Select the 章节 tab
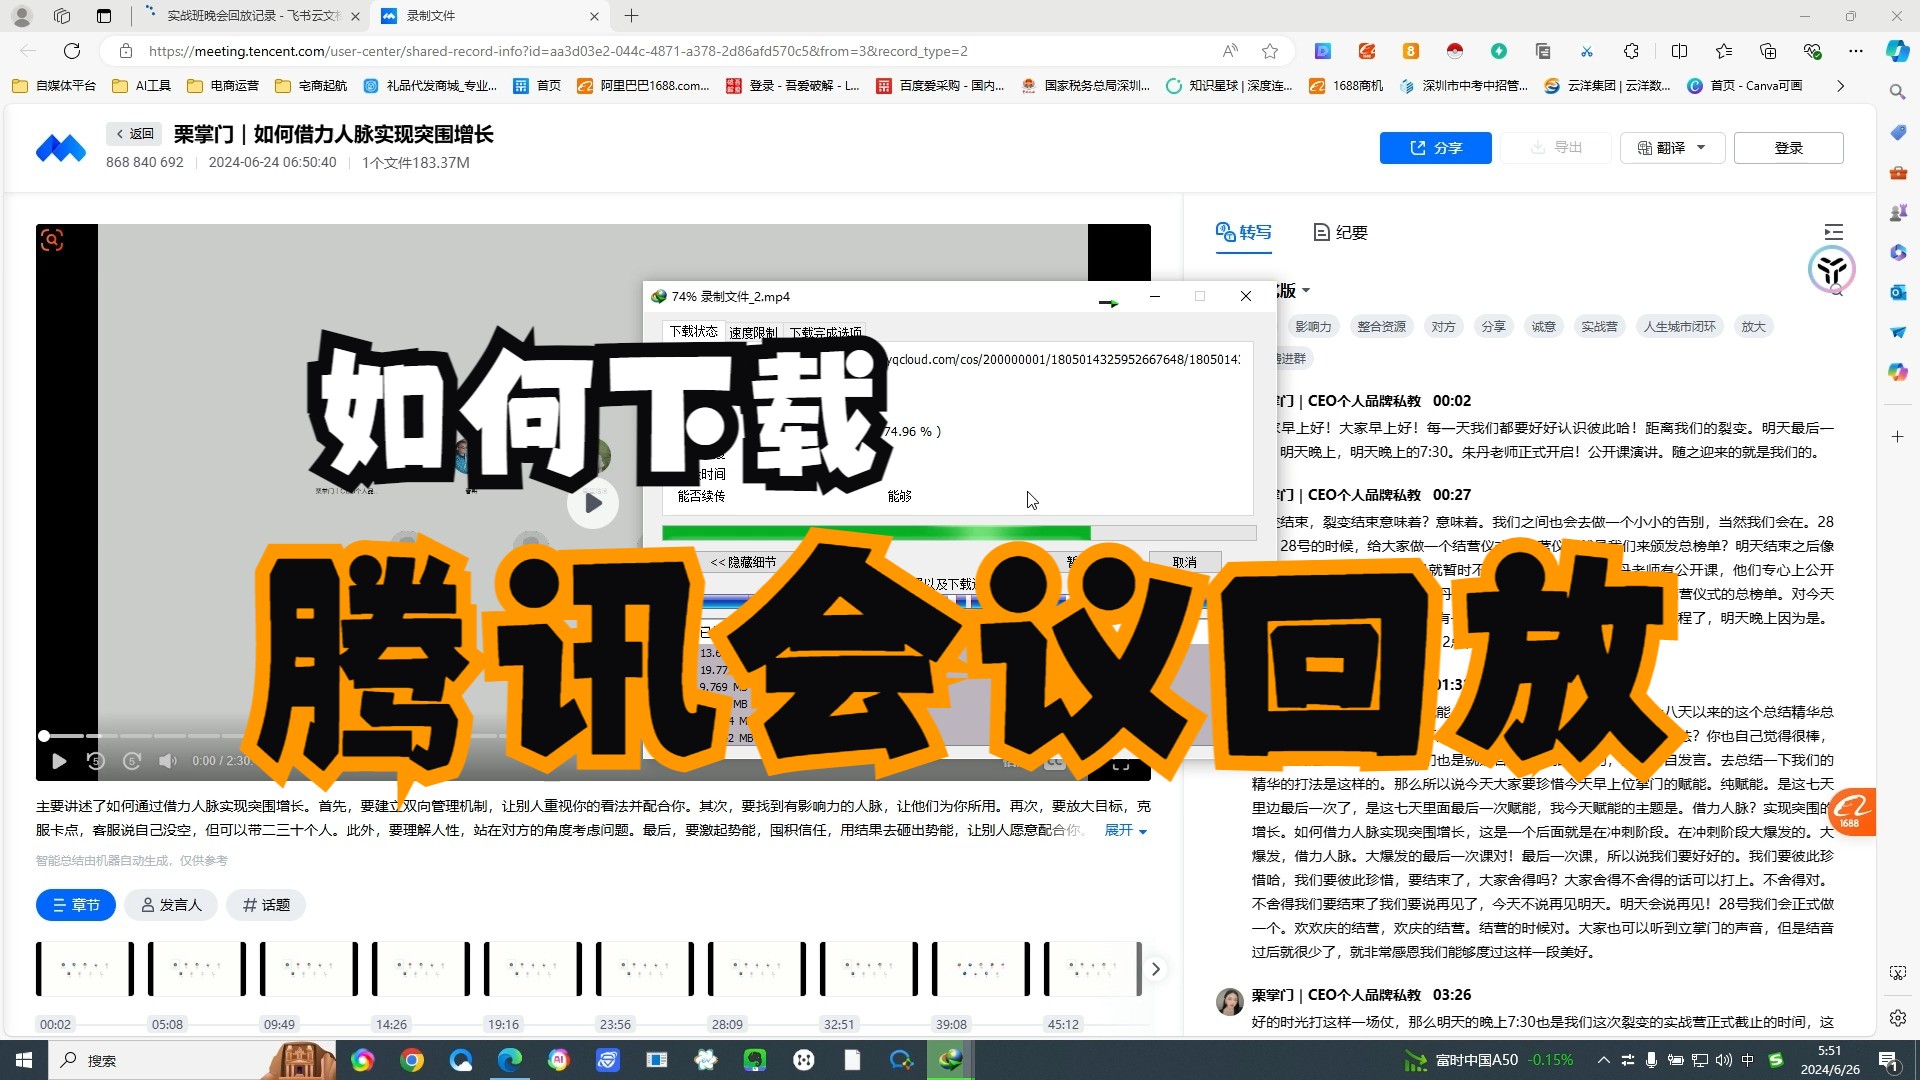This screenshot has width=1920, height=1080. 76,905
